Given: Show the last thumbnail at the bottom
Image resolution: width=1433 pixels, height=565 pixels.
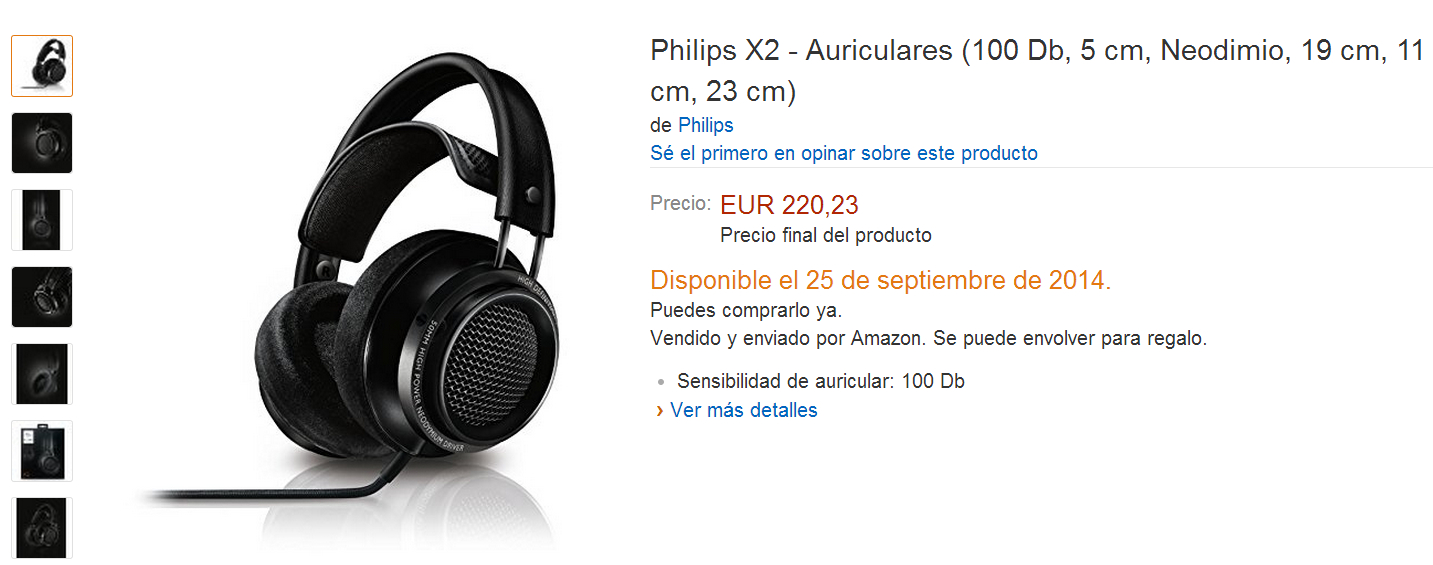Looking at the screenshot, I should coord(42,528).
